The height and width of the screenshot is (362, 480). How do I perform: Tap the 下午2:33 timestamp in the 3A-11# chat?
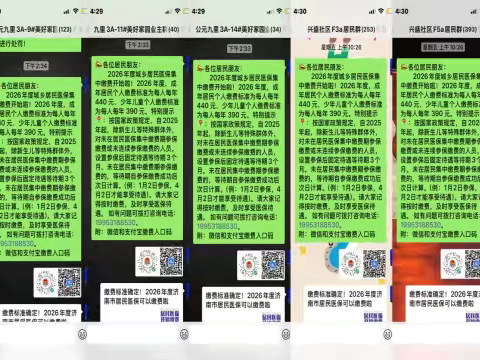(138, 45)
